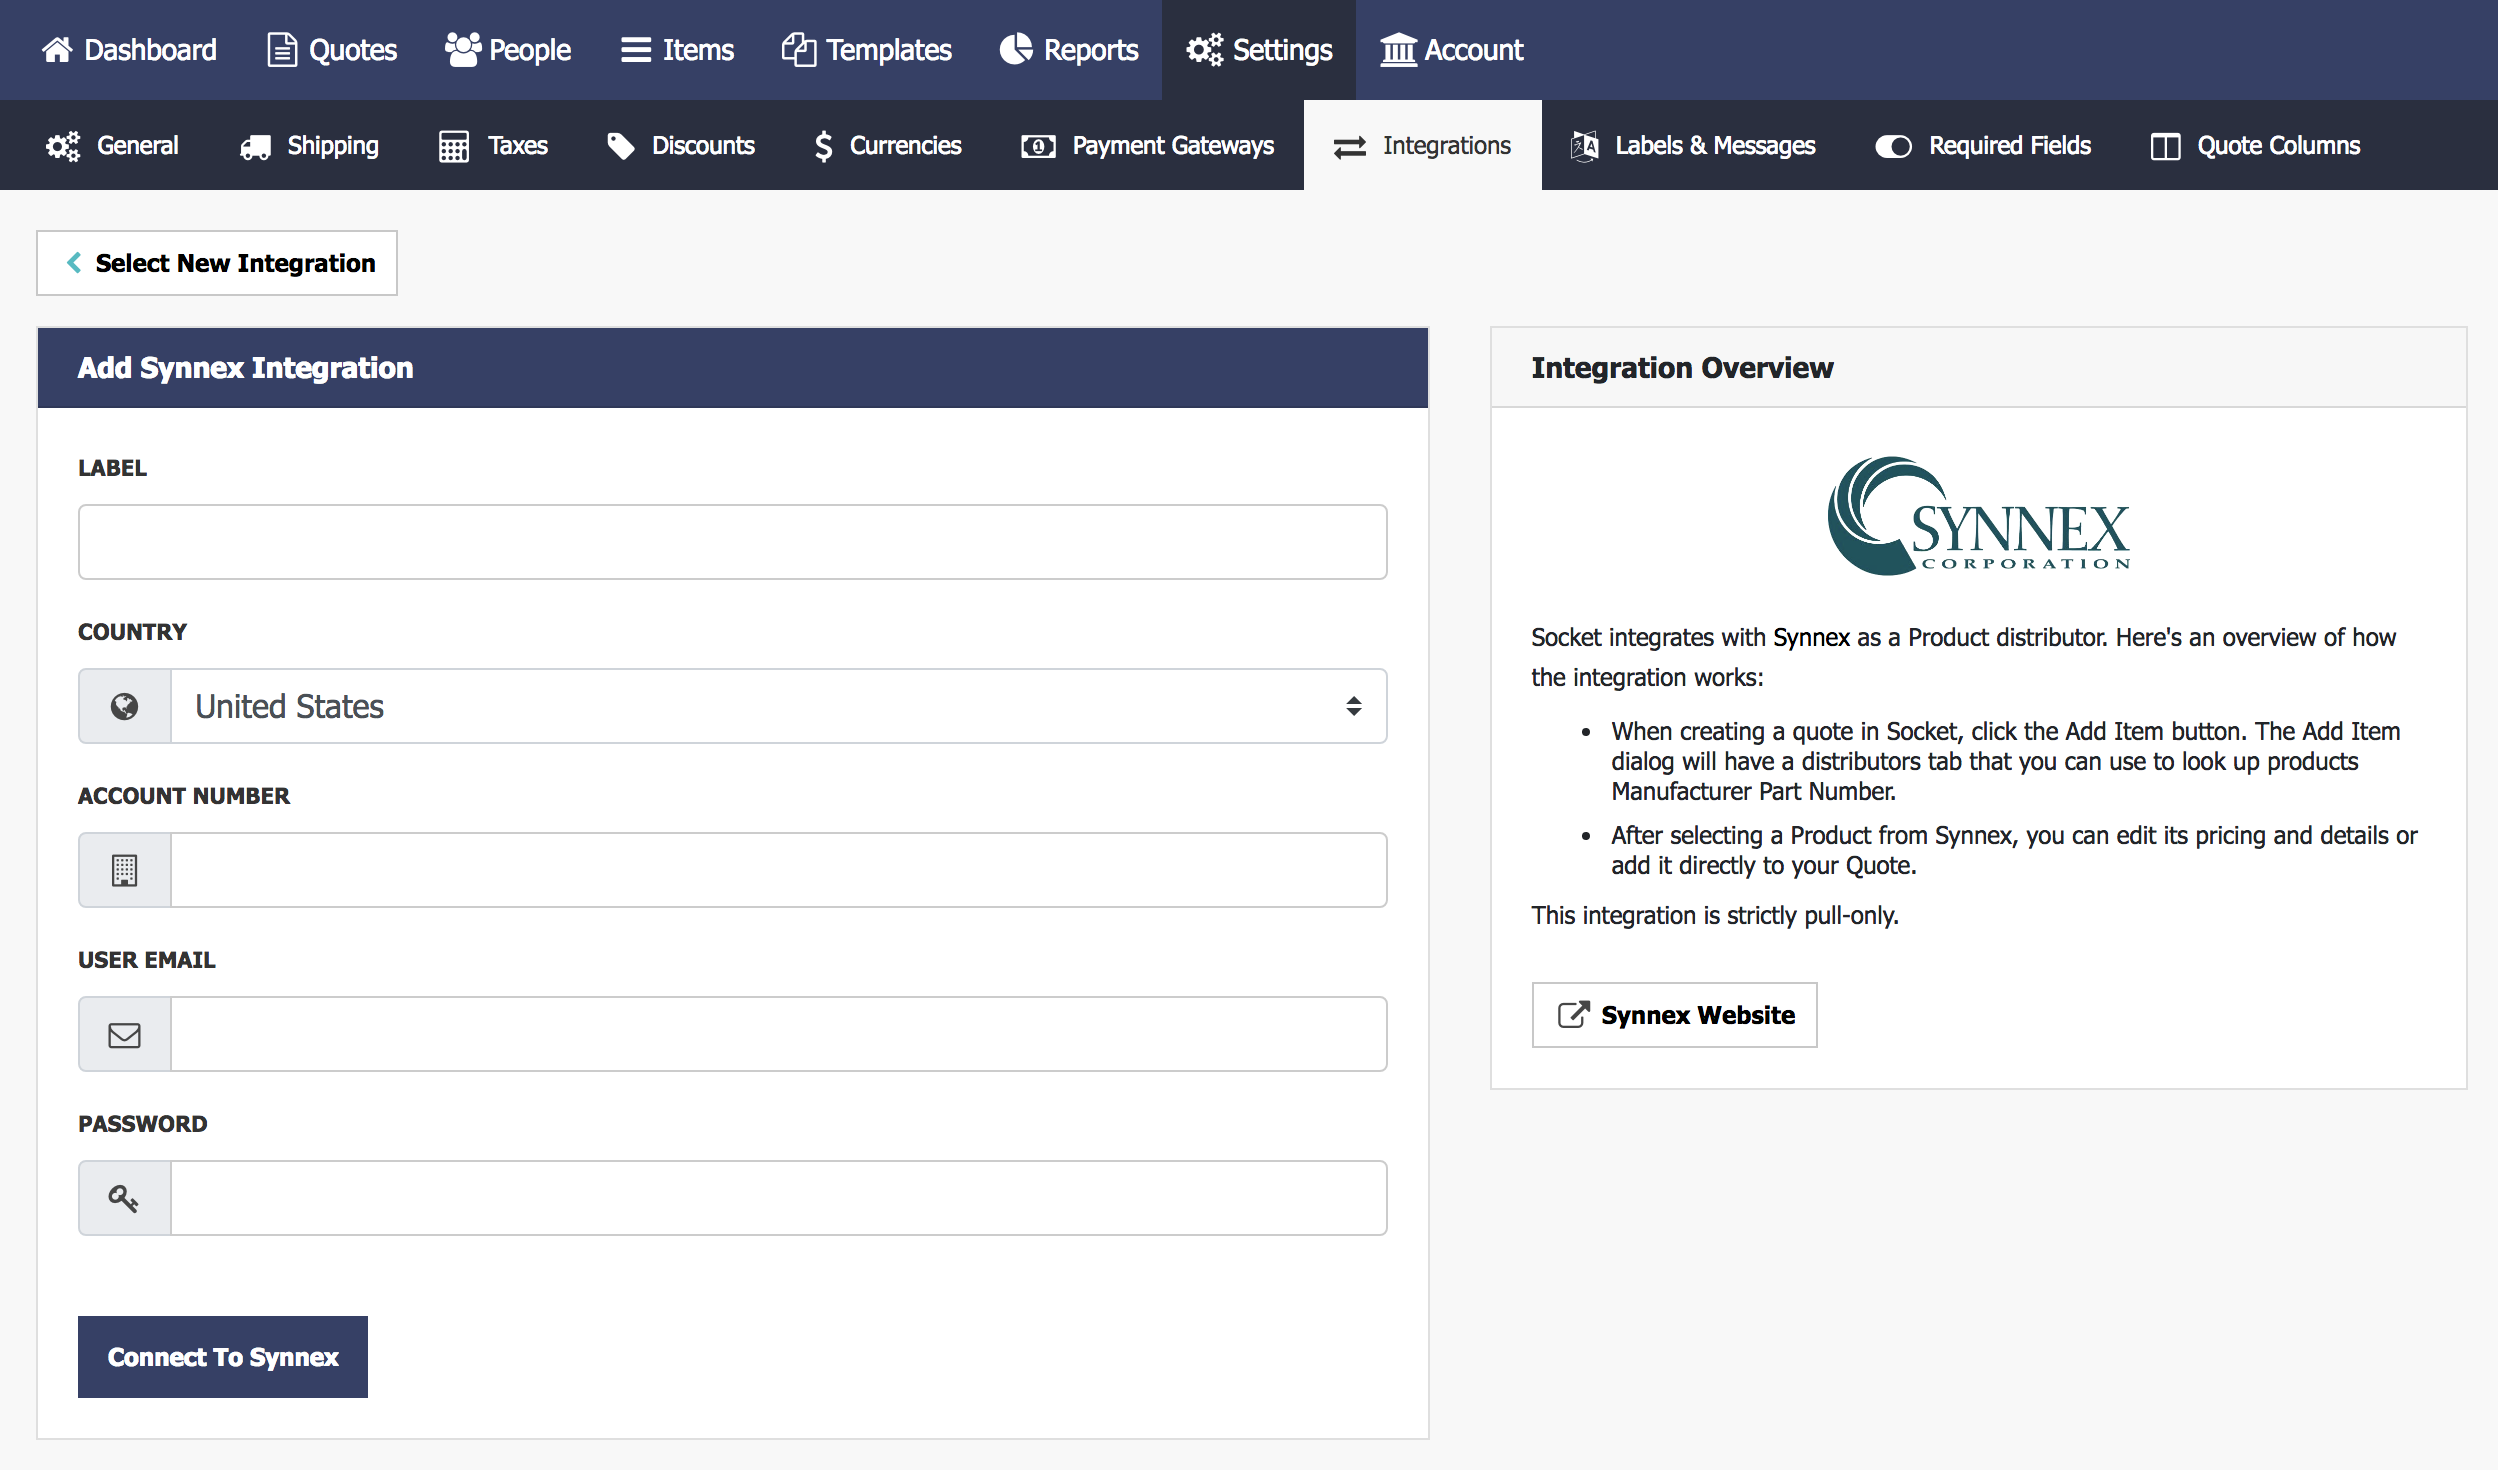
Task: Click the building icon beside Account Number
Action: [125, 870]
